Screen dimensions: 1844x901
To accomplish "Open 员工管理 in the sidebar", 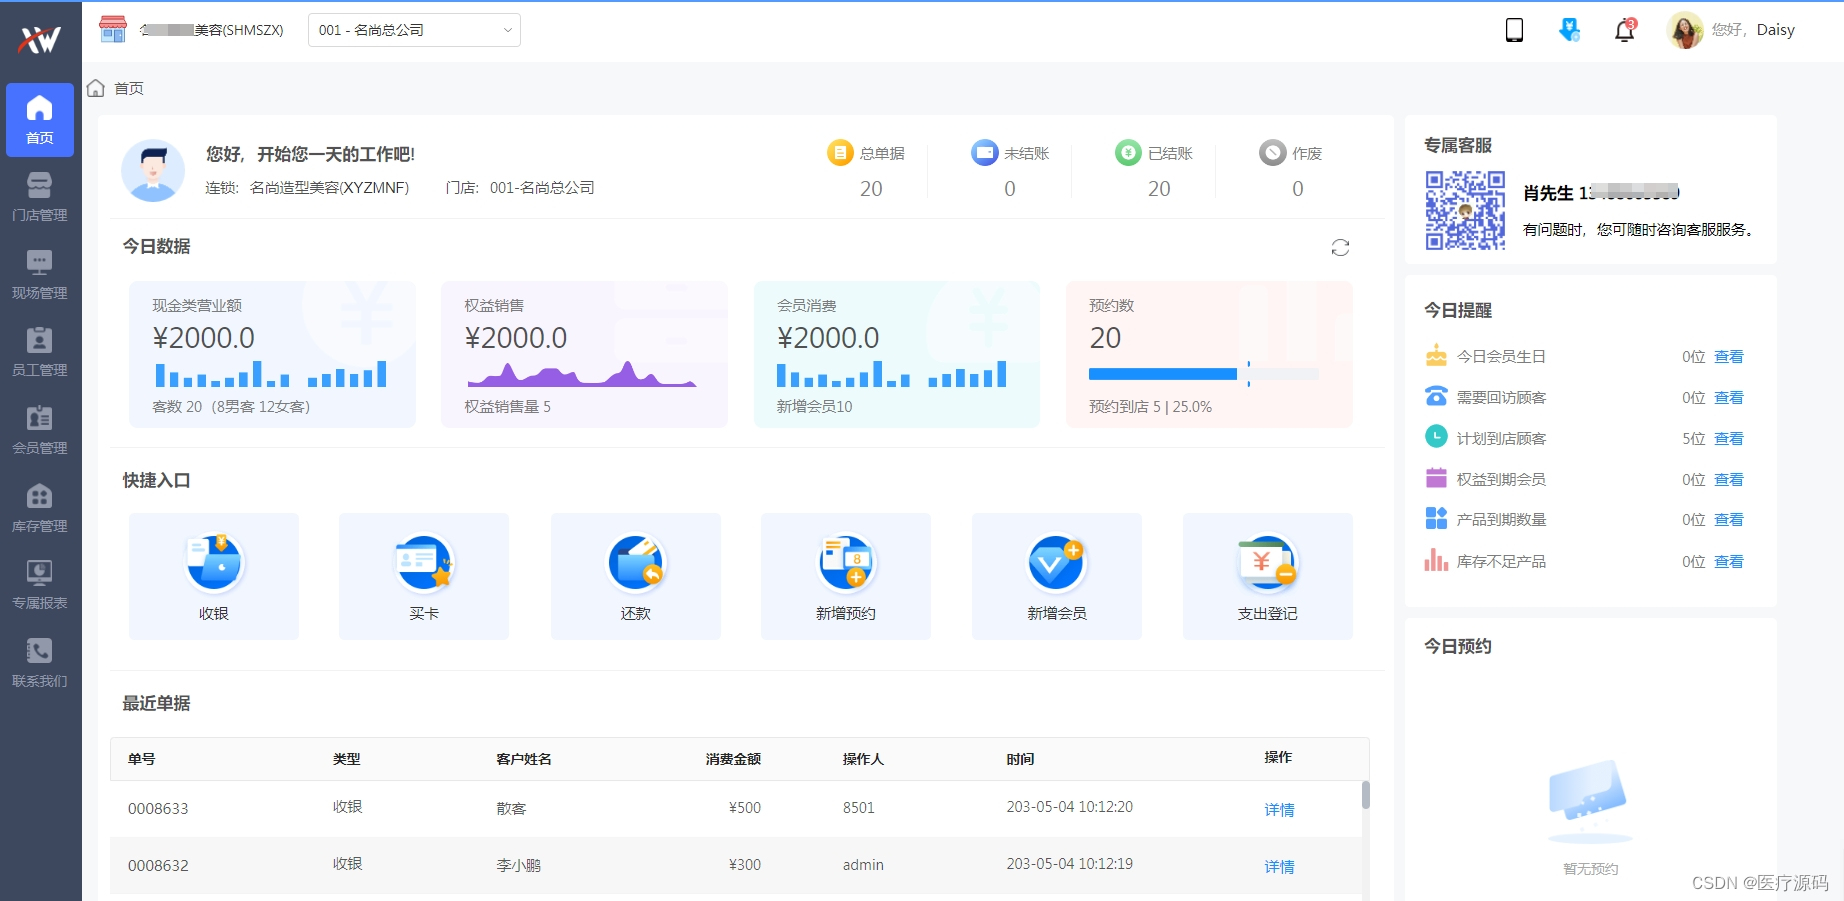I will point(40,352).
